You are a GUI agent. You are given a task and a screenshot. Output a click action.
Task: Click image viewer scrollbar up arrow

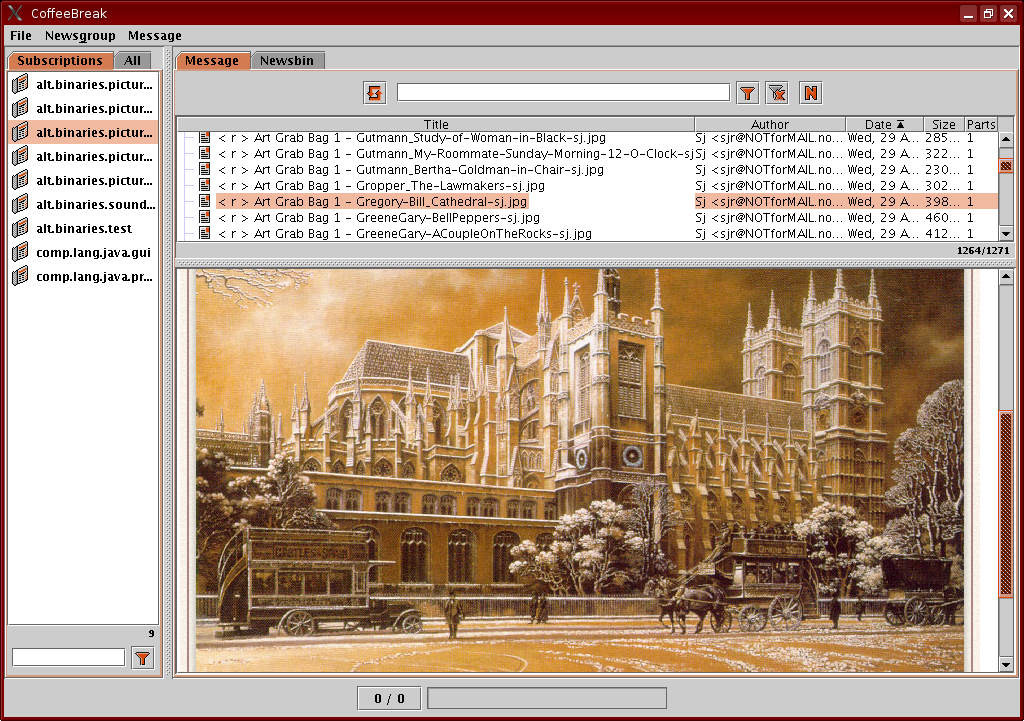tap(1006, 276)
